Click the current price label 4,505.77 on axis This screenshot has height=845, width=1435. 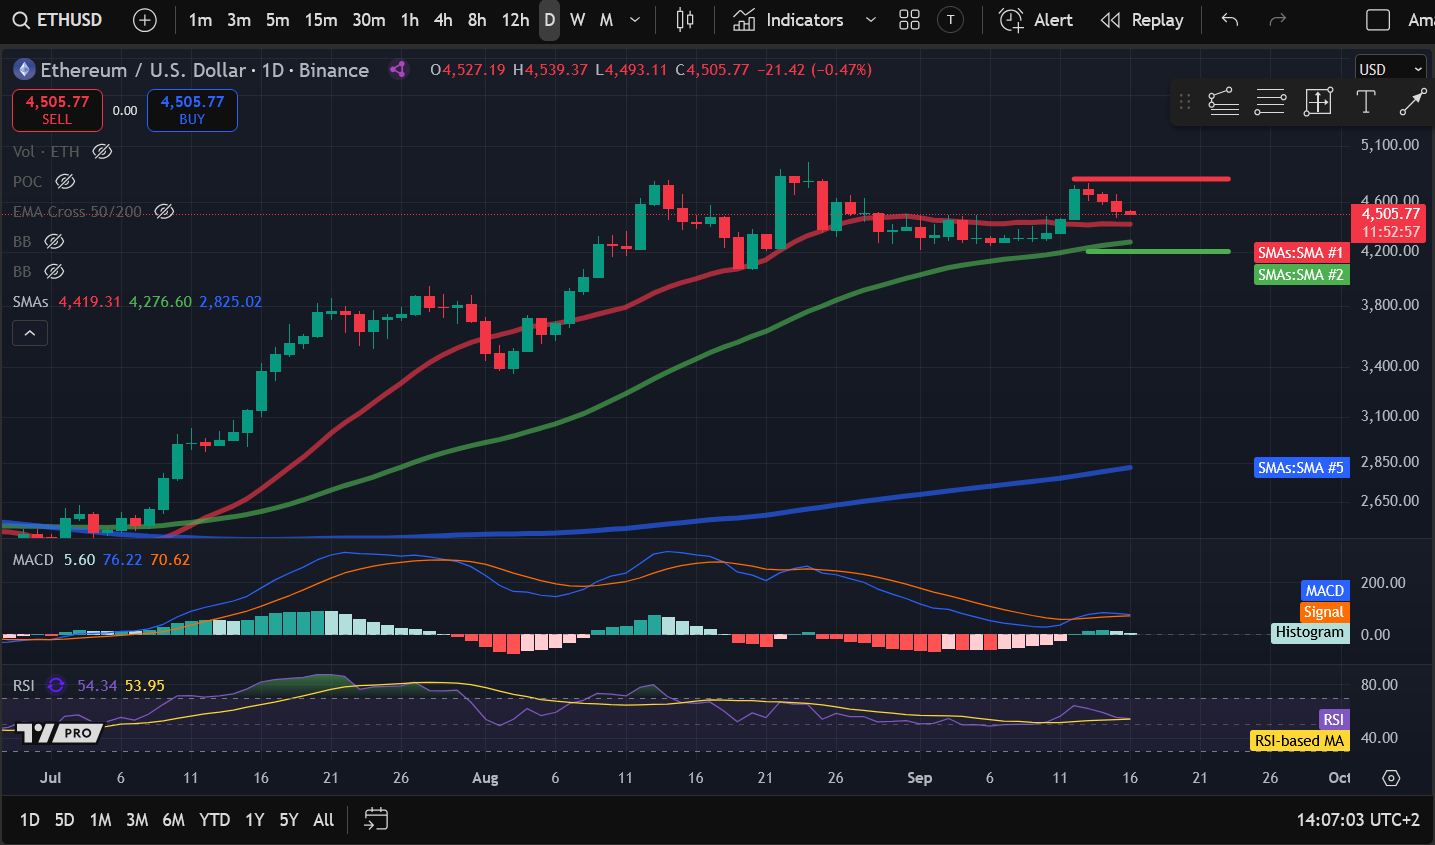1390,213
